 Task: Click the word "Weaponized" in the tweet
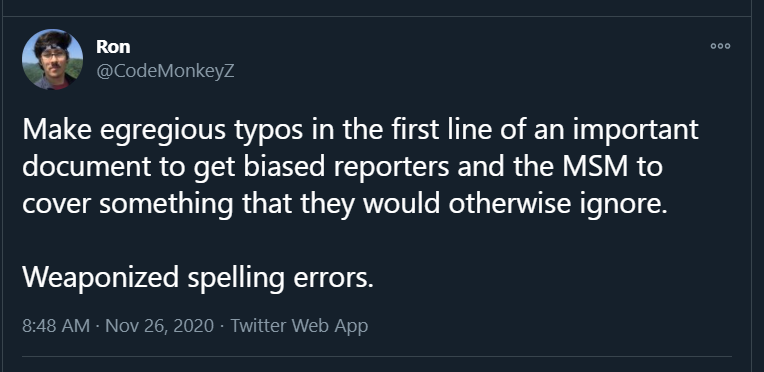point(100,278)
